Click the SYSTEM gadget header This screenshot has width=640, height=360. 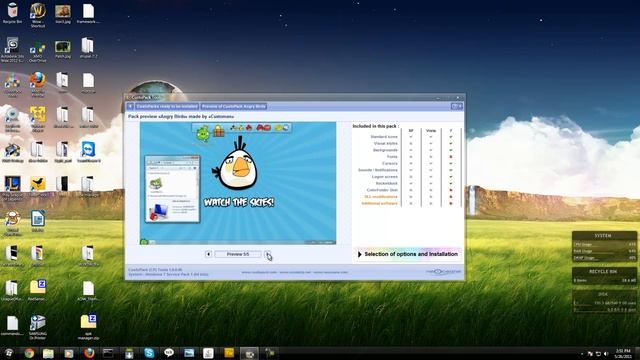[604, 236]
